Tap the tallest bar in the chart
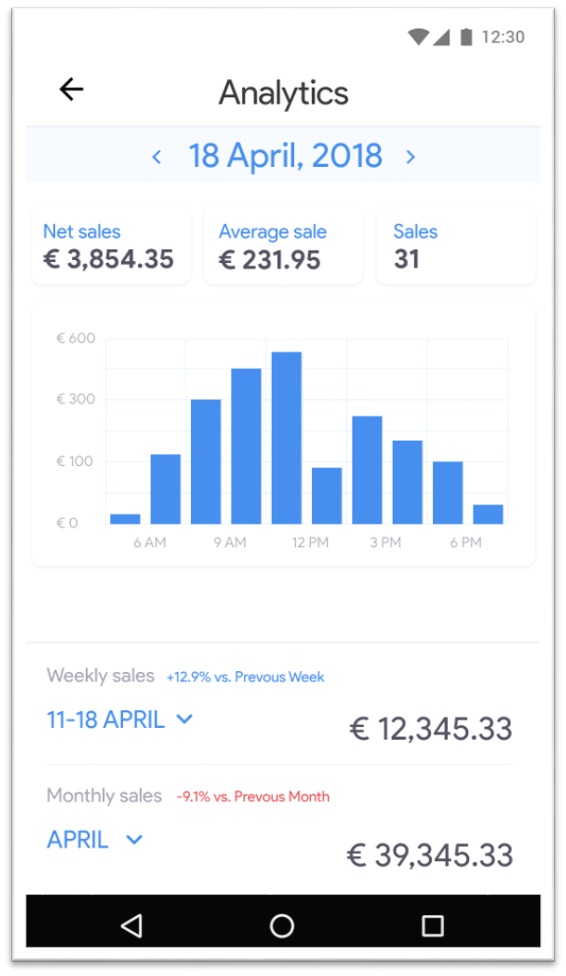 (x=286, y=438)
